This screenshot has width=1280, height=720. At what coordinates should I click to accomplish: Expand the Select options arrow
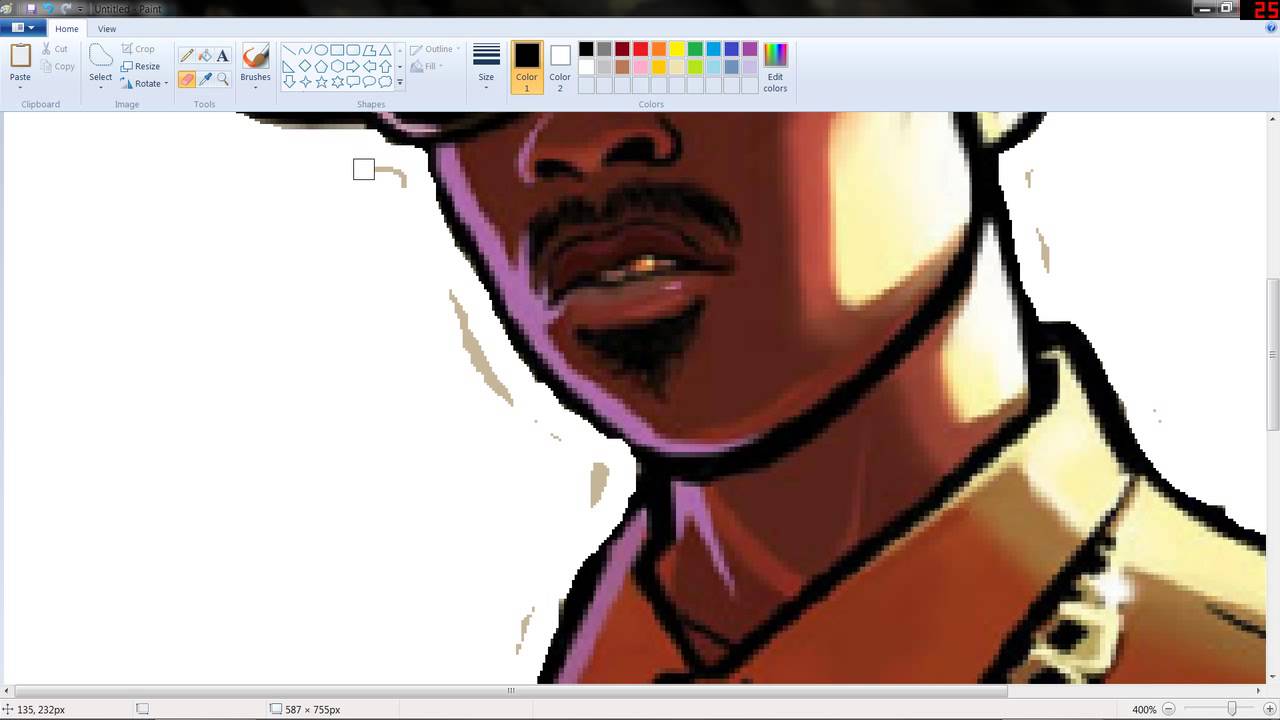[101, 87]
